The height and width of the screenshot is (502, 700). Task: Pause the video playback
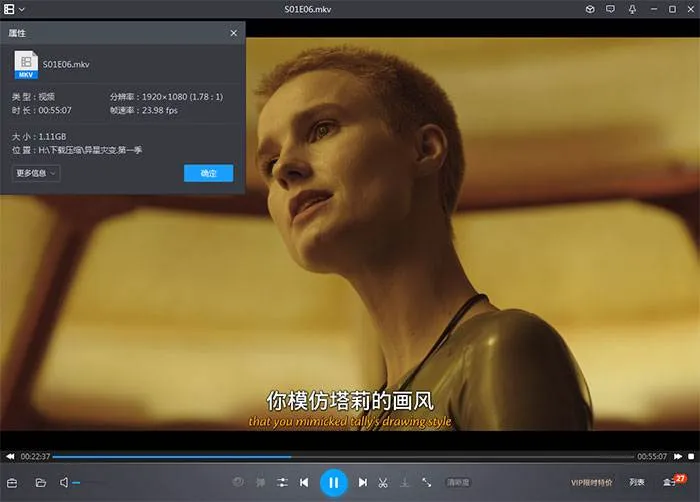[x=333, y=483]
